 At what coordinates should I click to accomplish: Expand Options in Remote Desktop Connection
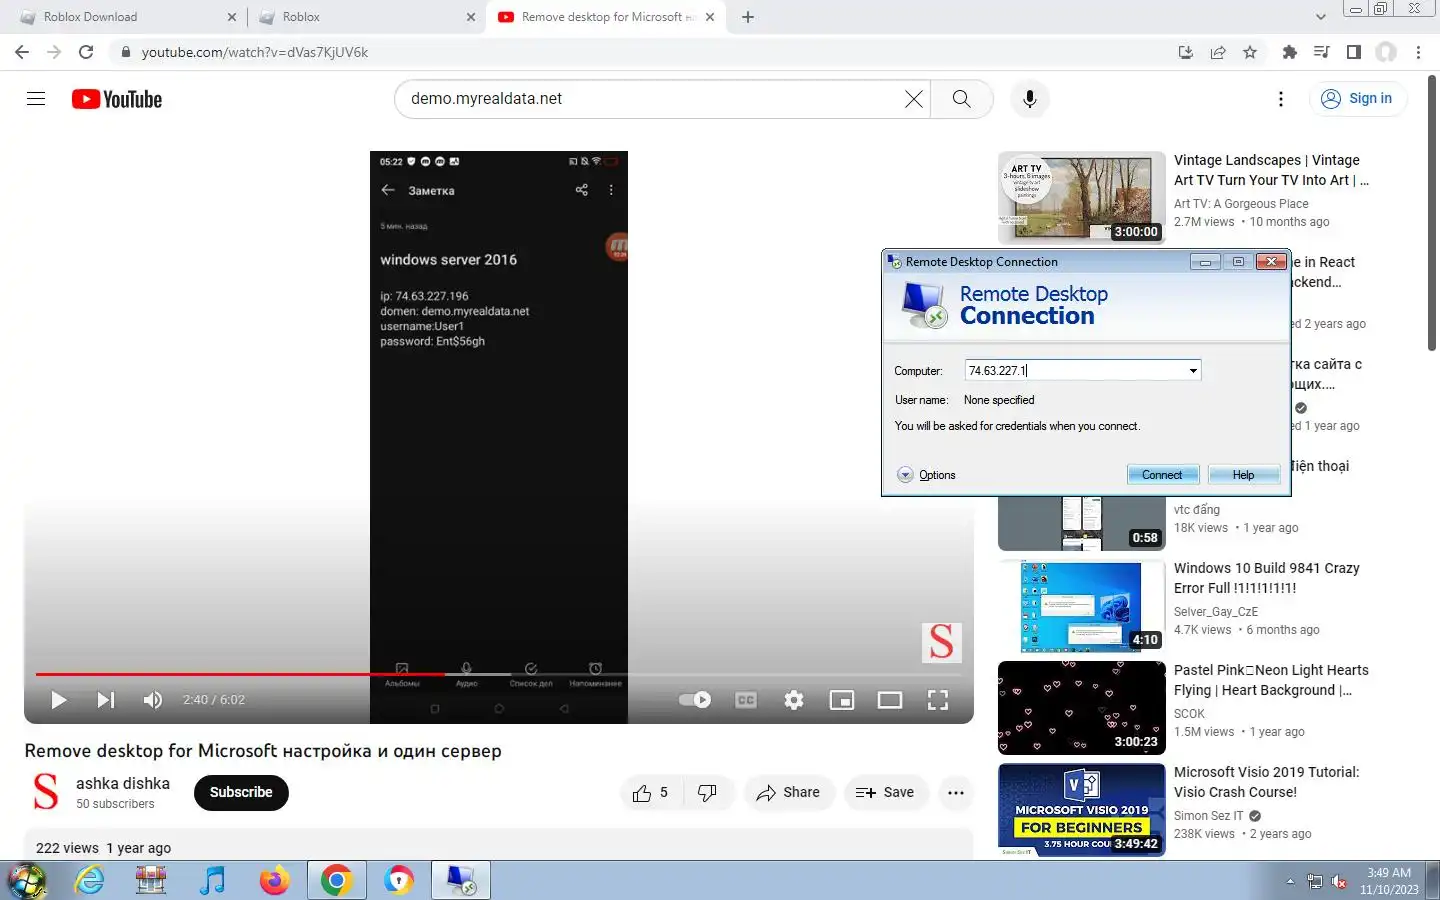click(926, 475)
